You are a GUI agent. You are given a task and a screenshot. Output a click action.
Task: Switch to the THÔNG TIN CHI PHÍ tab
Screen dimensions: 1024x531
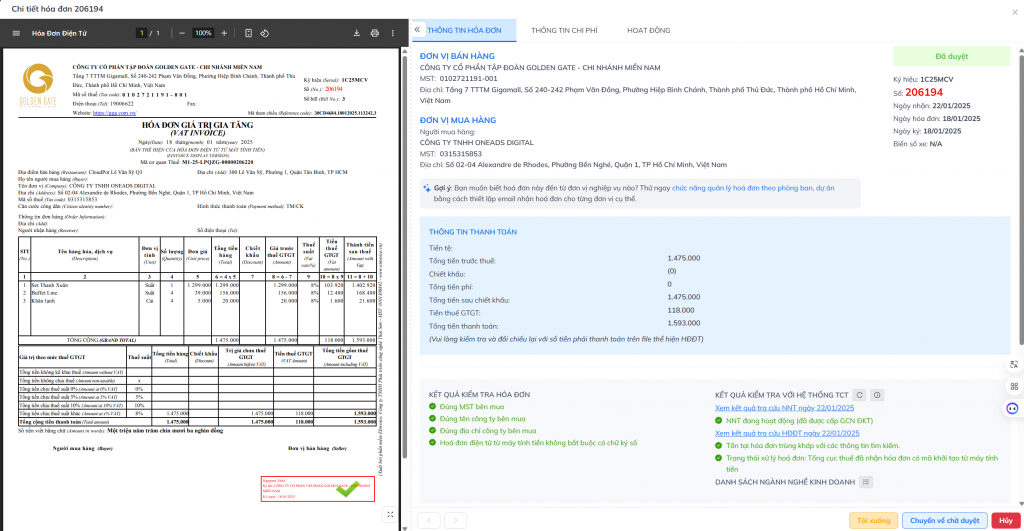tap(564, 31)
